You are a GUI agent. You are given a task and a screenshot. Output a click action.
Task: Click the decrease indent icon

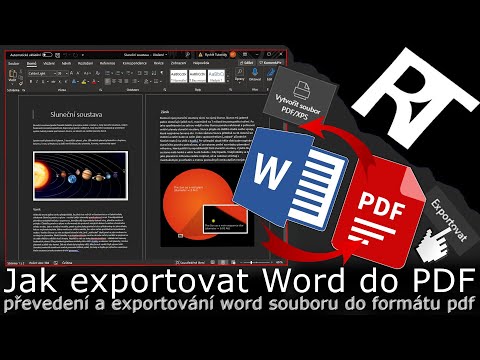tap(139, 73)
